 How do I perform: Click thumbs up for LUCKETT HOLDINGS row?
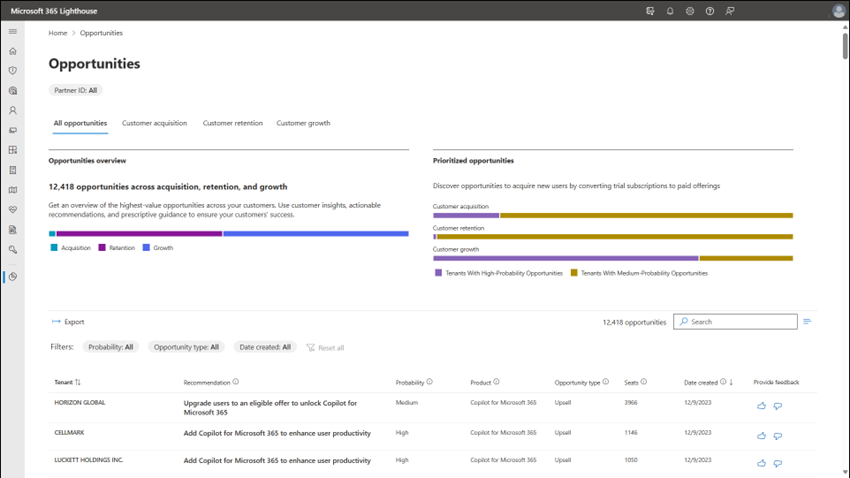(761, 463)
